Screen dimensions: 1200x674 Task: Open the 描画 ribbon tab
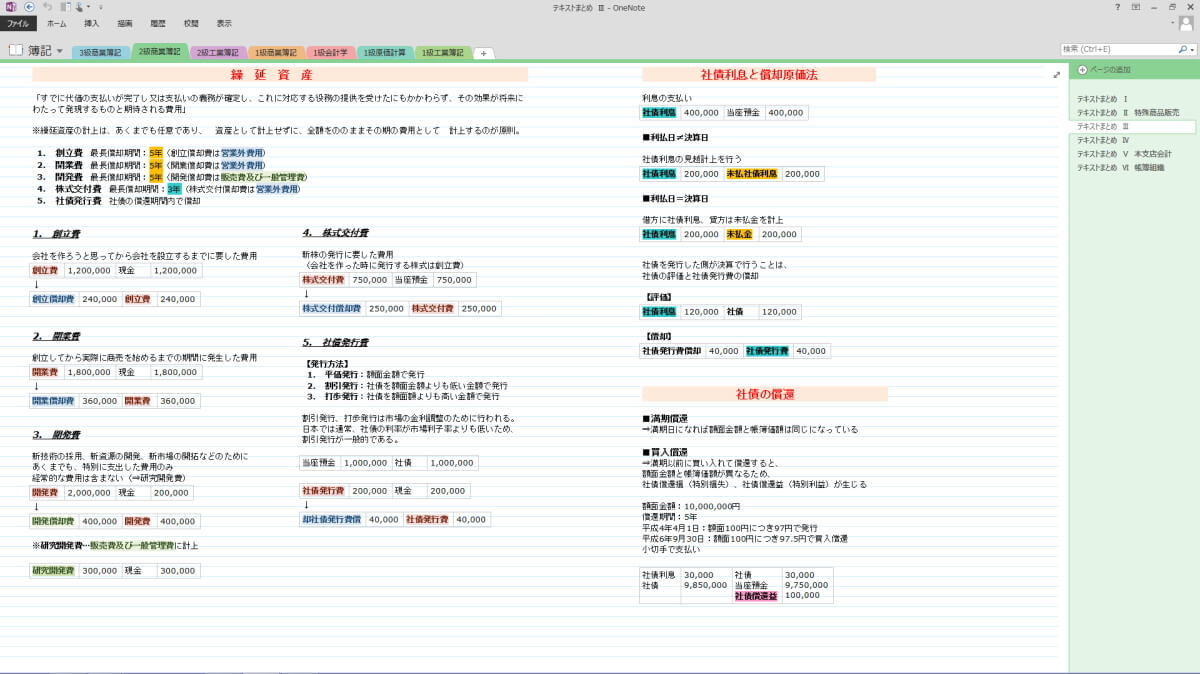[124, 23]
